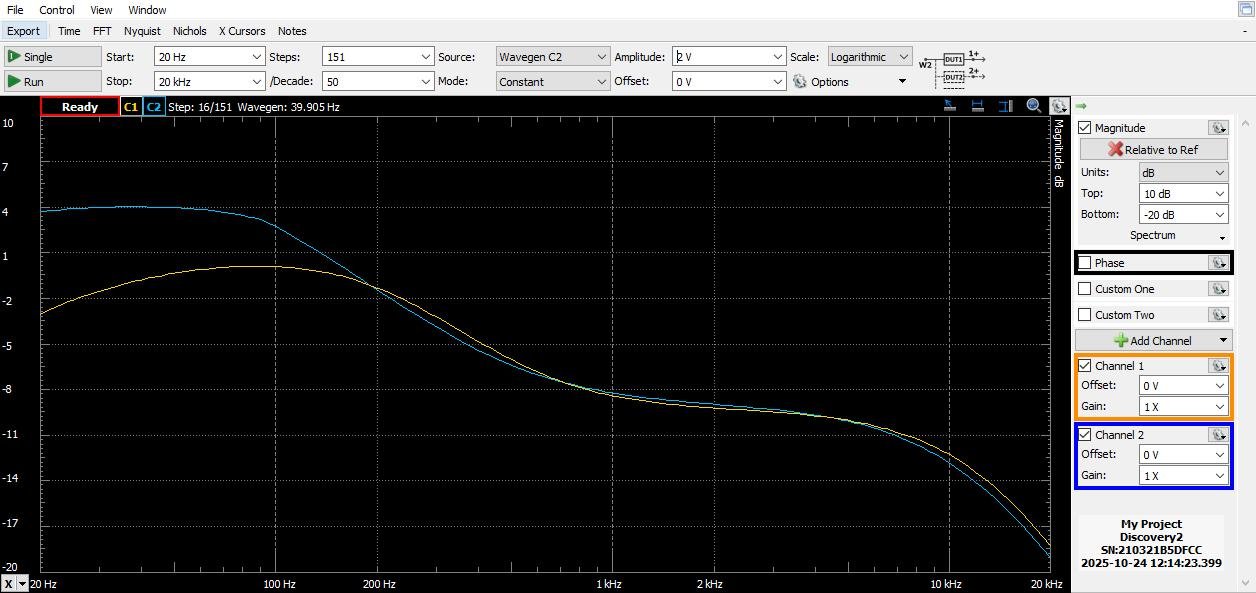Click green arrow to collapse side panel

(x=1081, y=106)
